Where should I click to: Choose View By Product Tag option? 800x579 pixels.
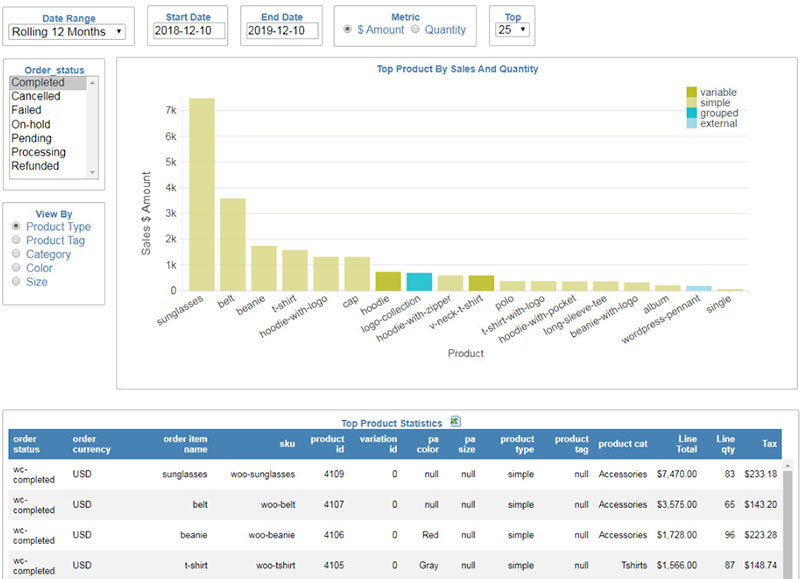(16, 241)
